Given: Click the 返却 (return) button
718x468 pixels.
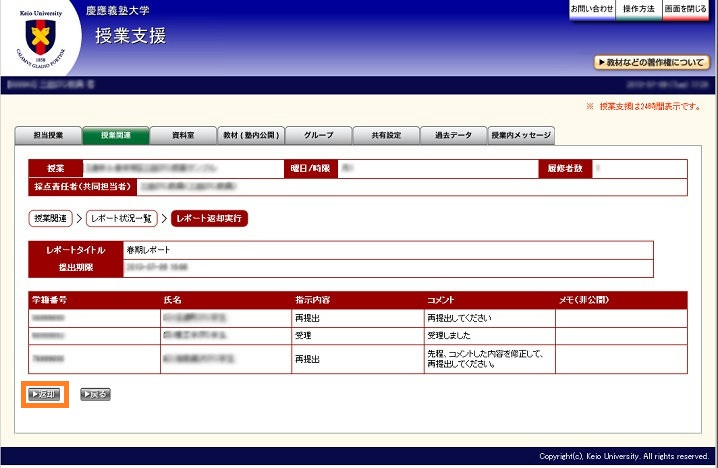Looking at the screenshot, I should 45,394.
